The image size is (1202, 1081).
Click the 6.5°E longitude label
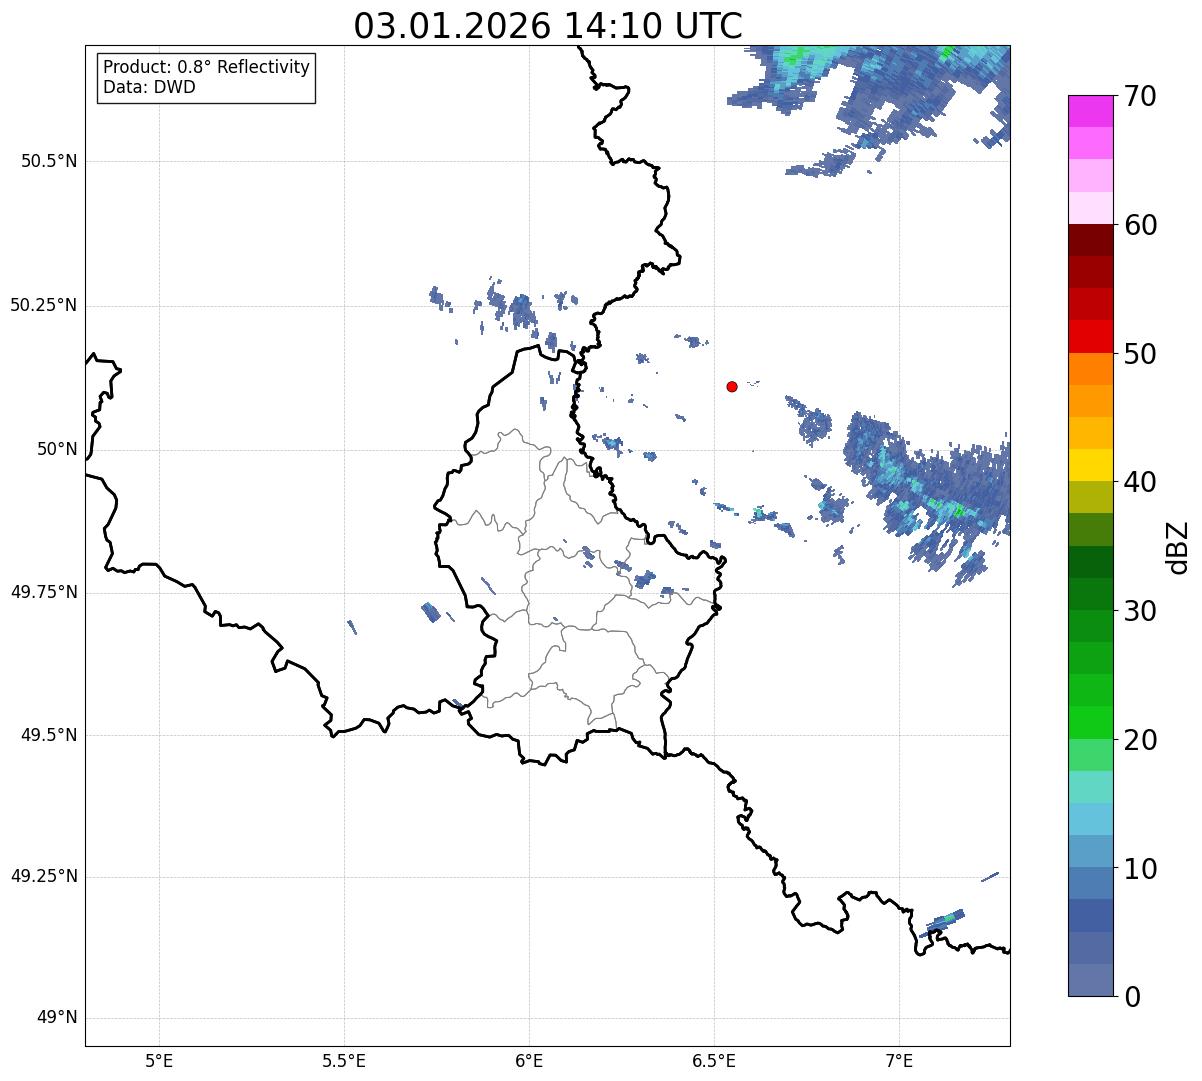pyautogui.click(x=714, y=1061)
